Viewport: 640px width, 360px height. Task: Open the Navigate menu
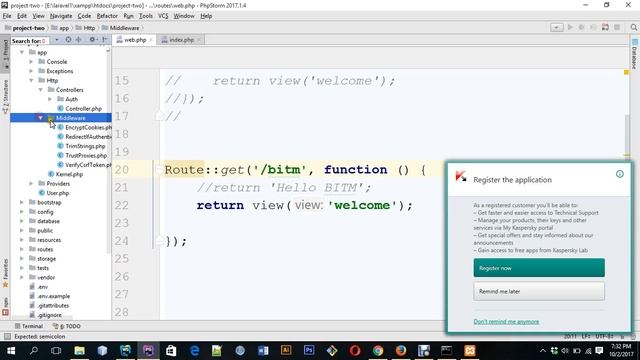(61, 16)
